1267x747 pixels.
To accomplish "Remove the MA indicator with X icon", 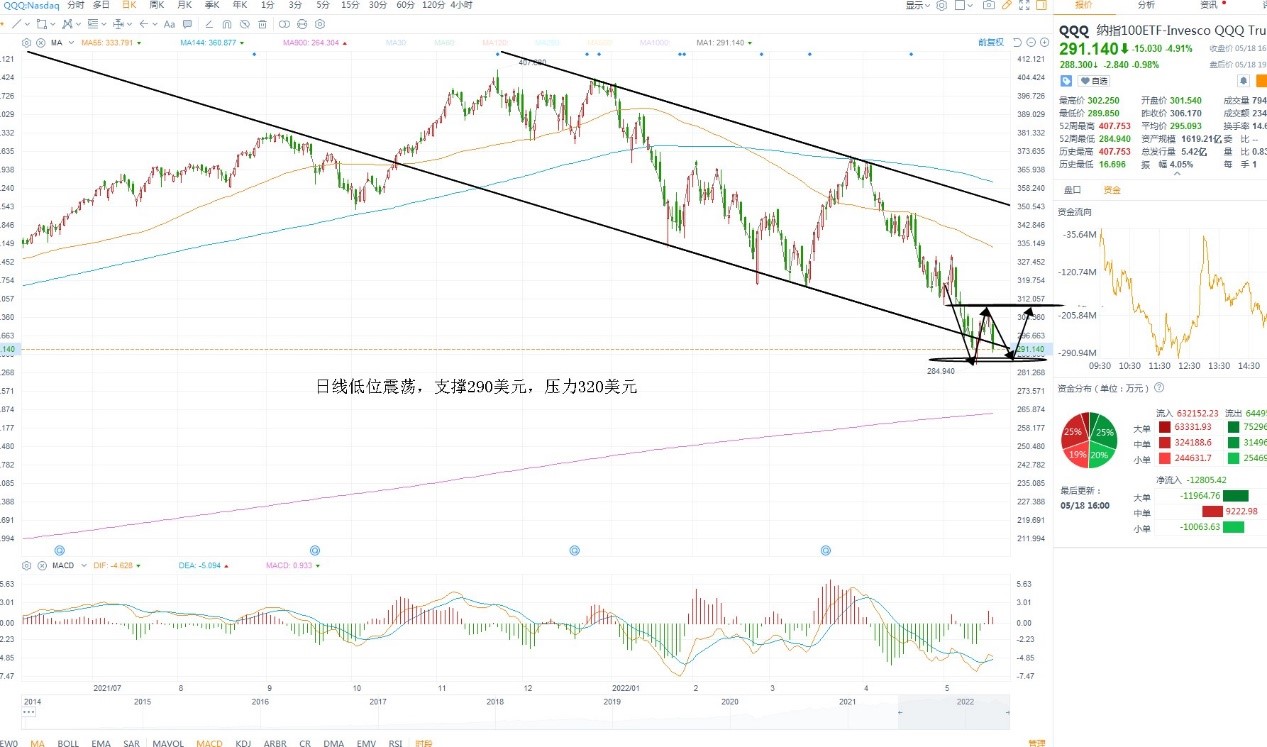I will [x=40, y=43].
